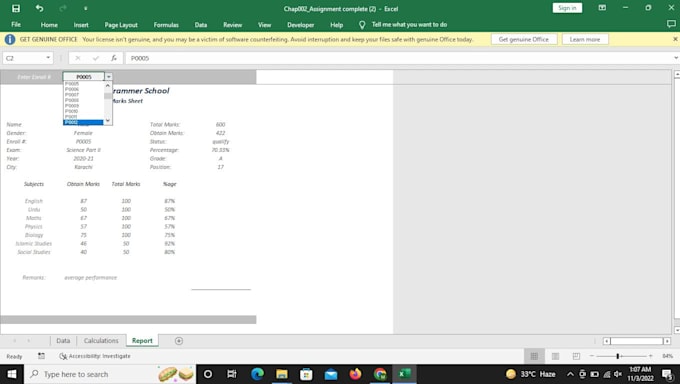This screenshot has width=680, height=384.
Task: Click the Karachi city cell
Action: (x=83, y=167)
